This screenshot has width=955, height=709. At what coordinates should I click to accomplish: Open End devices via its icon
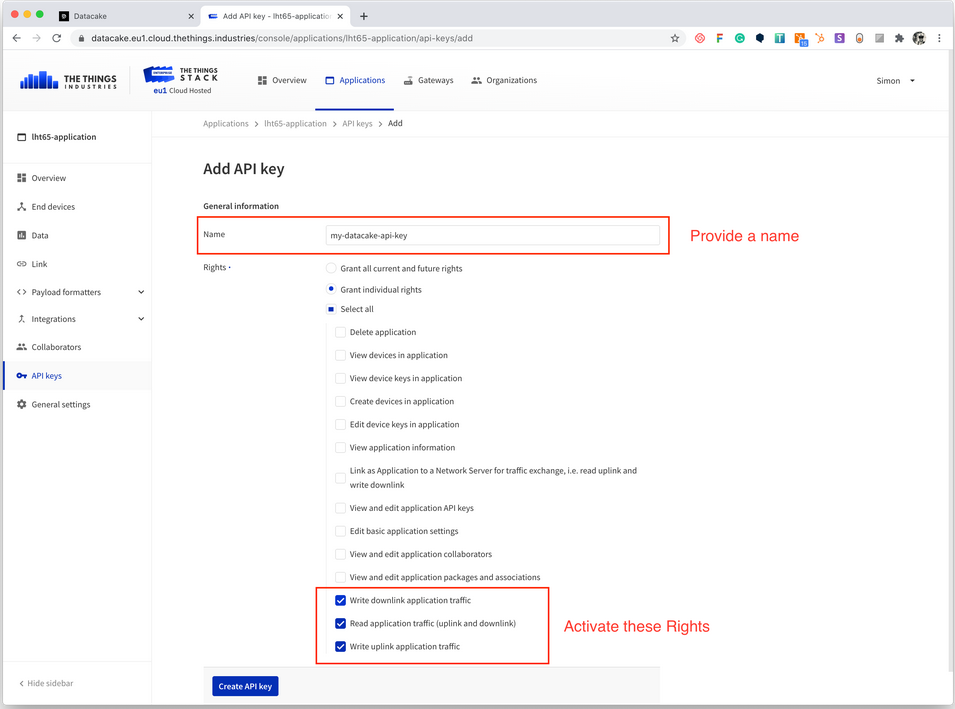[21, 206]
